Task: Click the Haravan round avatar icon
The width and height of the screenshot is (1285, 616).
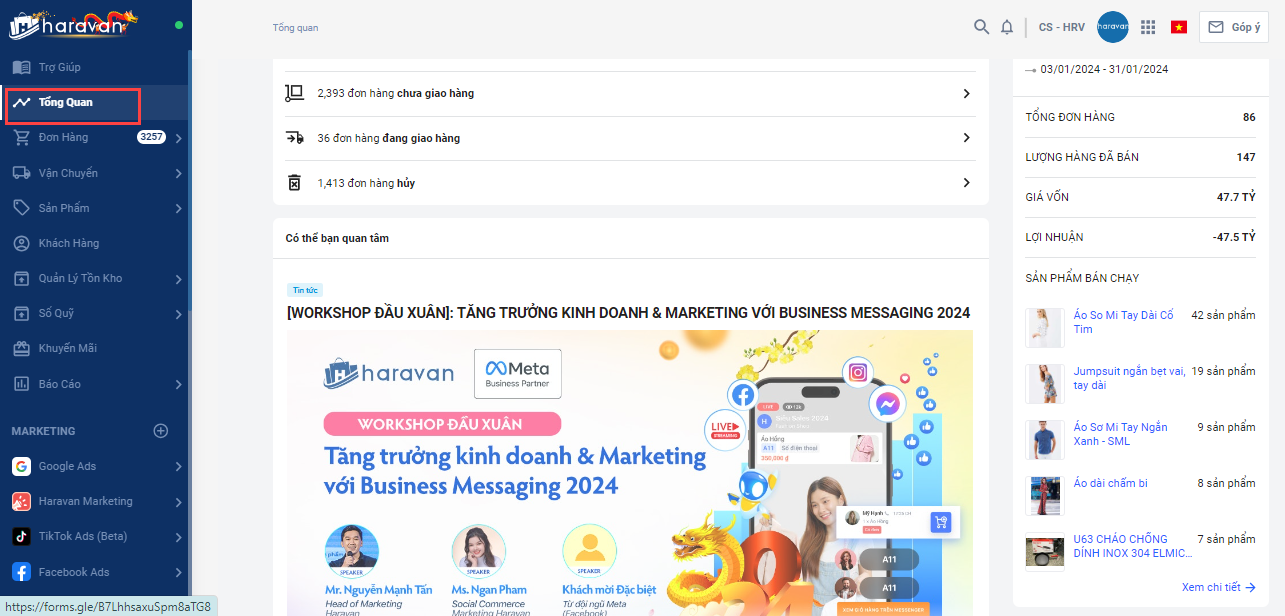Action: pos(1113,27)
